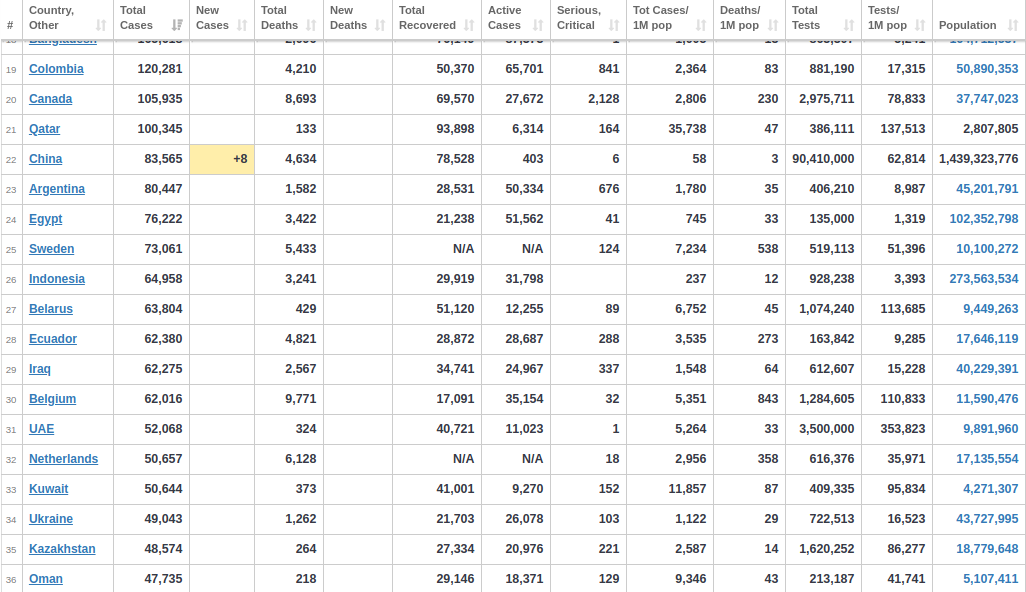Open Netherlands' population link 17,135,554
The height and width of the screenshot is (592, 1026).
click(987, 459)
